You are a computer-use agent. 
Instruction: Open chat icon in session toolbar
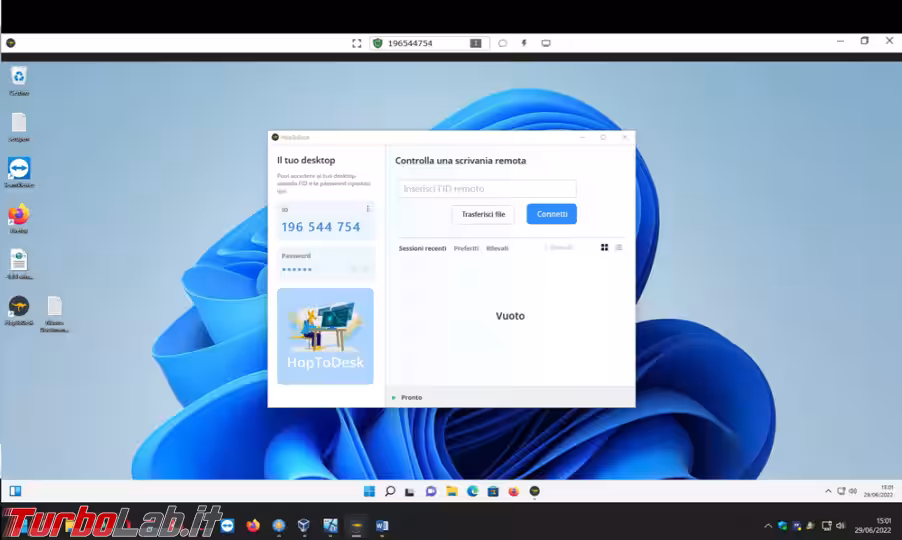pos(502,43)
